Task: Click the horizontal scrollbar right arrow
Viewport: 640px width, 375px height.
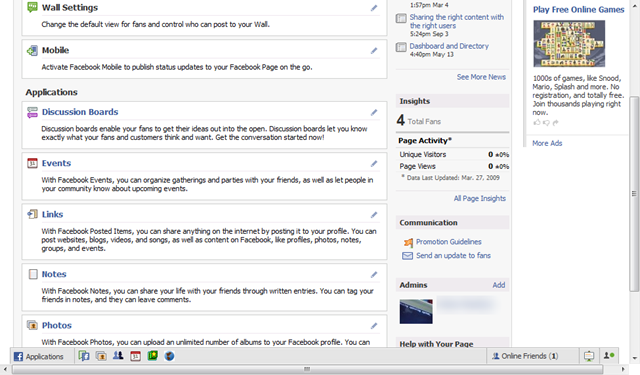Action: [623, 369]
